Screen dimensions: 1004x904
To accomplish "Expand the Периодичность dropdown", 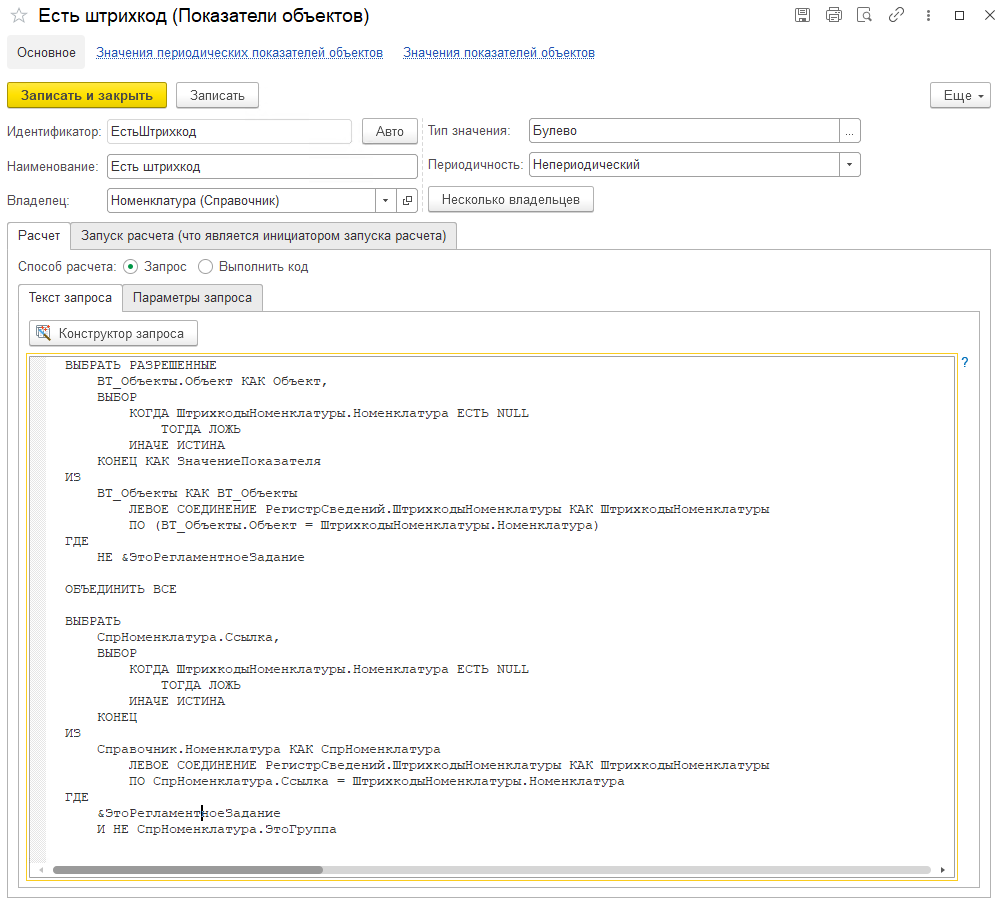I will (x=849, y=165).
